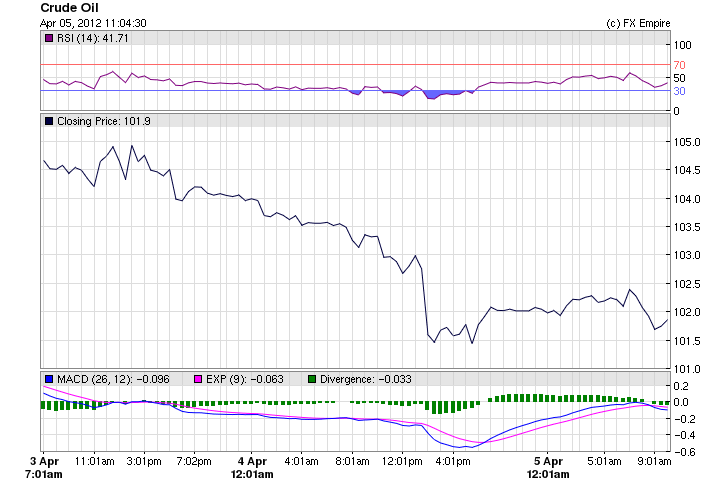The image size is (710, 487).
Task: Click the timestamp 'Apr 05, 2012 11:04:30'
Action: [x=93, y=23]
